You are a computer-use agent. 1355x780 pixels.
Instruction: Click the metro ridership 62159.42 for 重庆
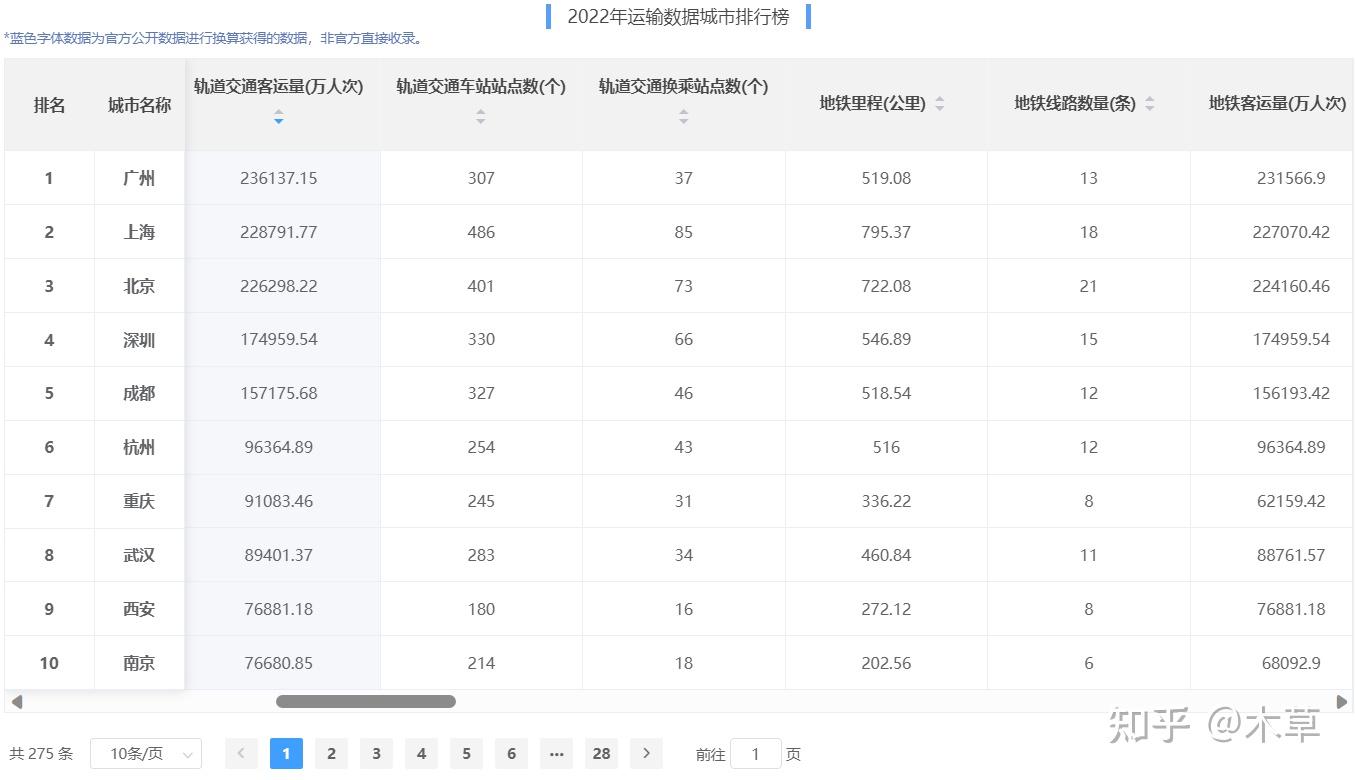pos(1291,501)
